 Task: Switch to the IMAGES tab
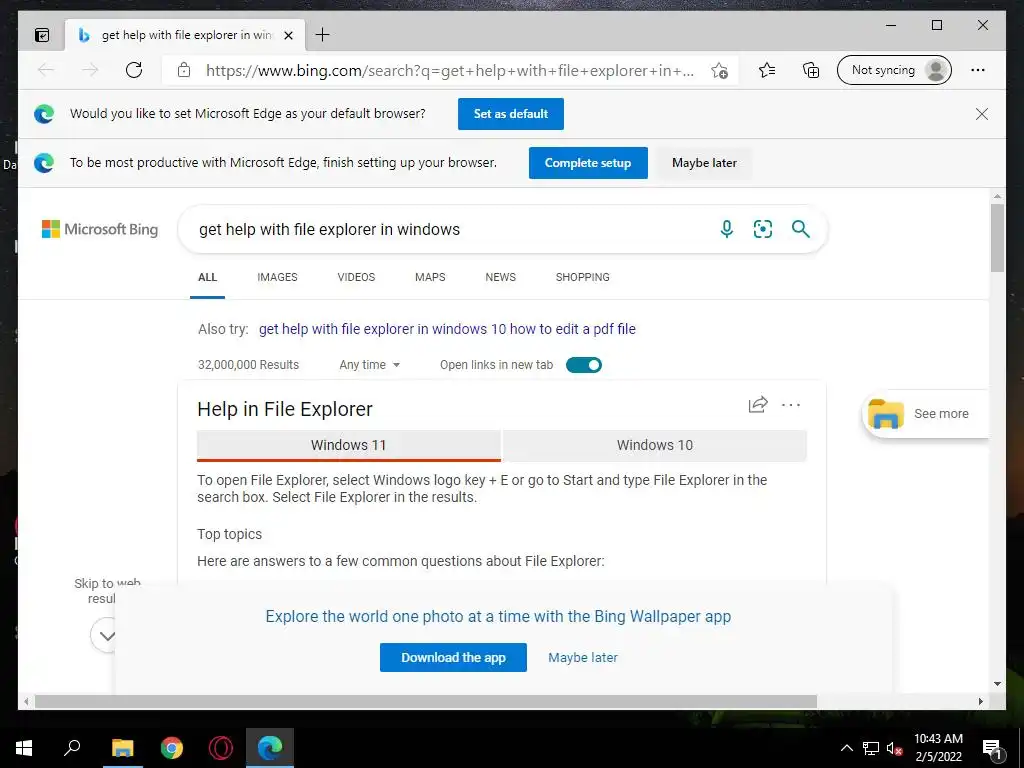pyautogui.click(x=277, y=277)
